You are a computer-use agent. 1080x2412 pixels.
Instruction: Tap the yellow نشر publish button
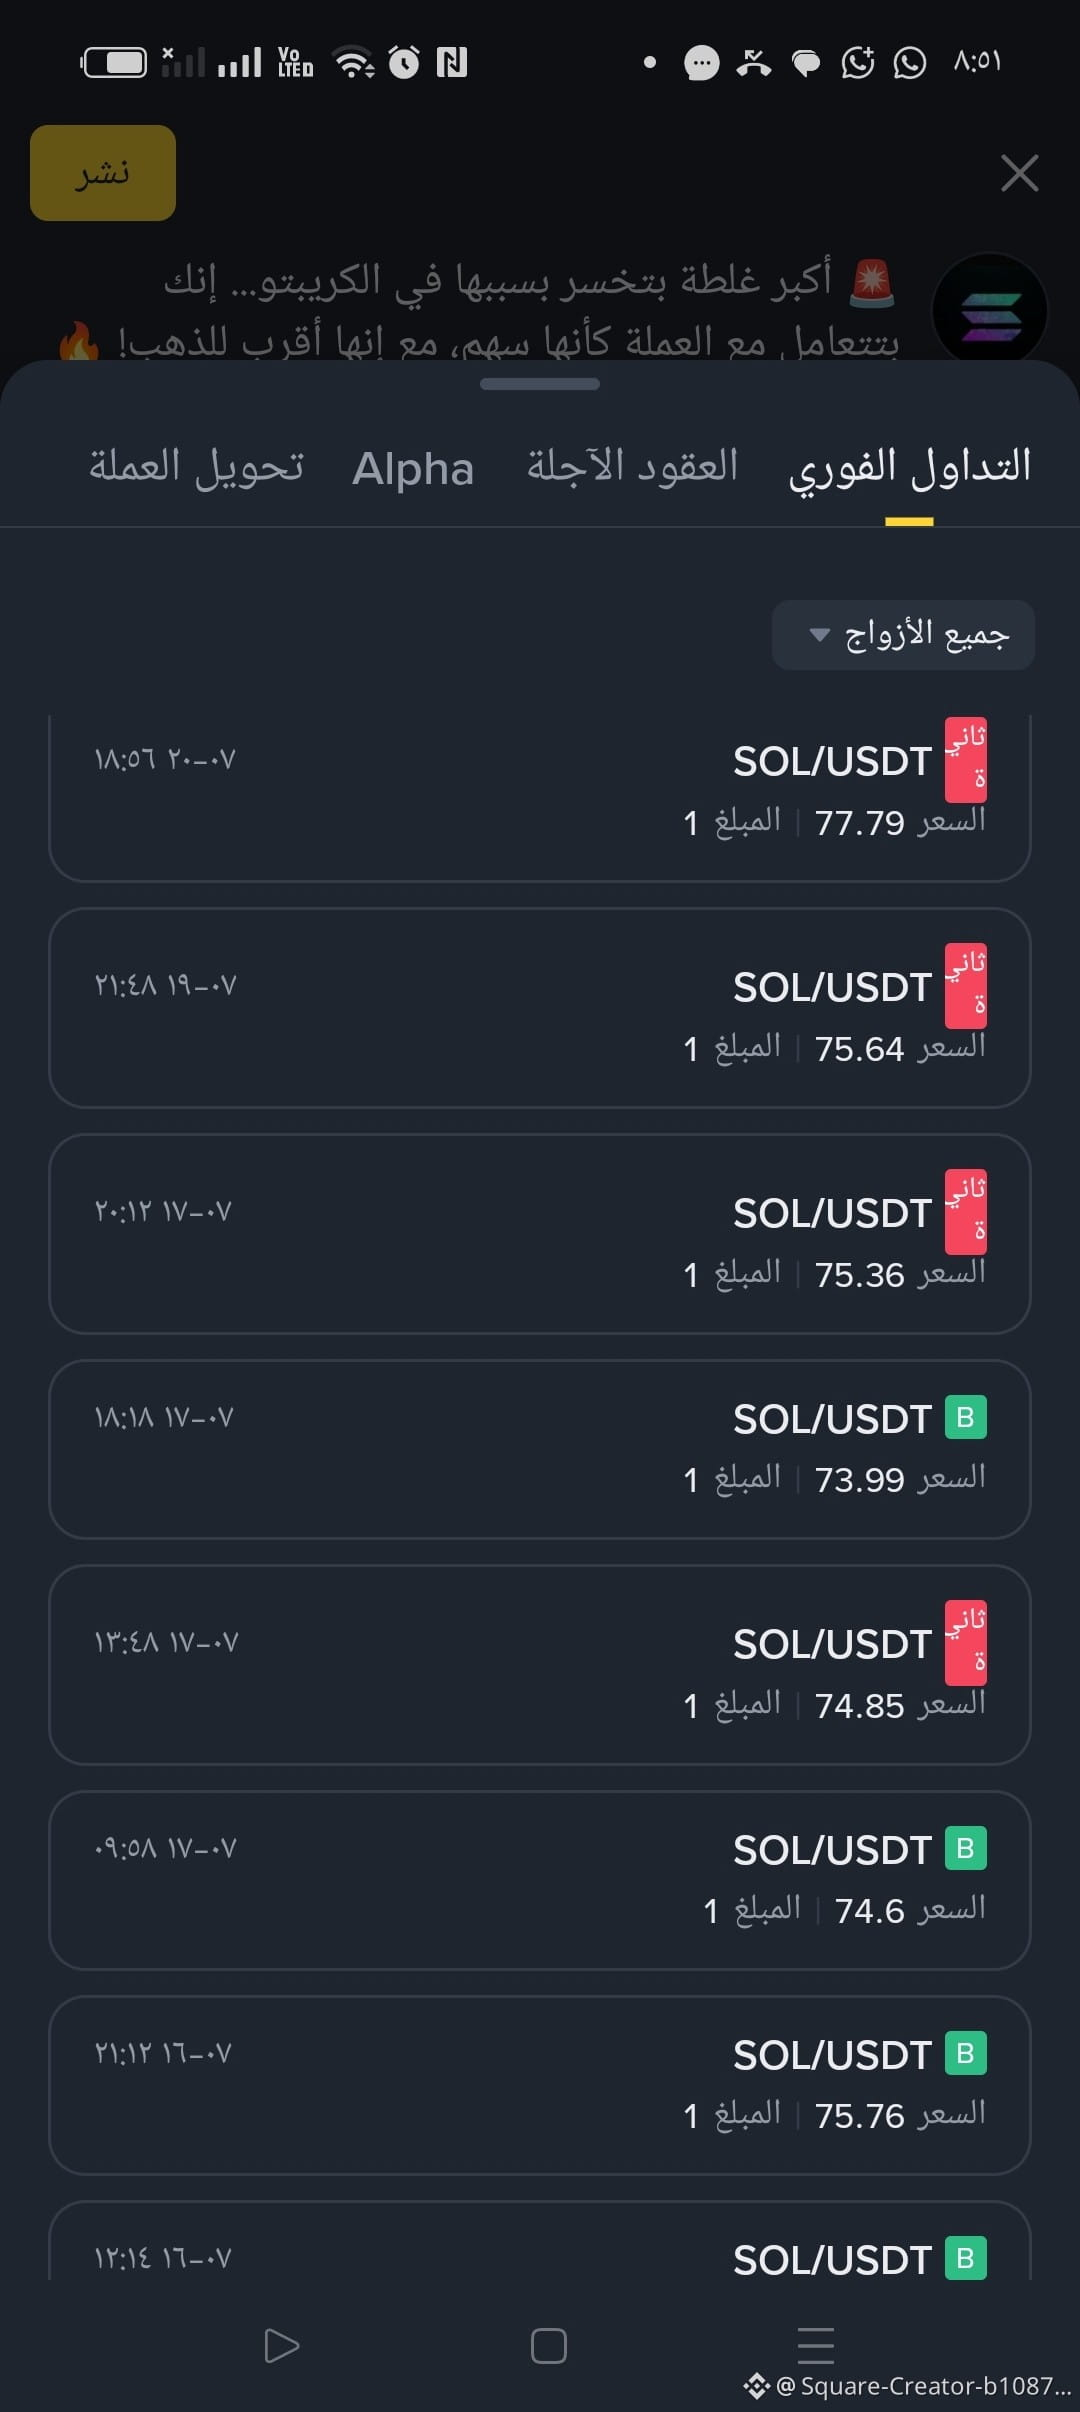[103, 173]
